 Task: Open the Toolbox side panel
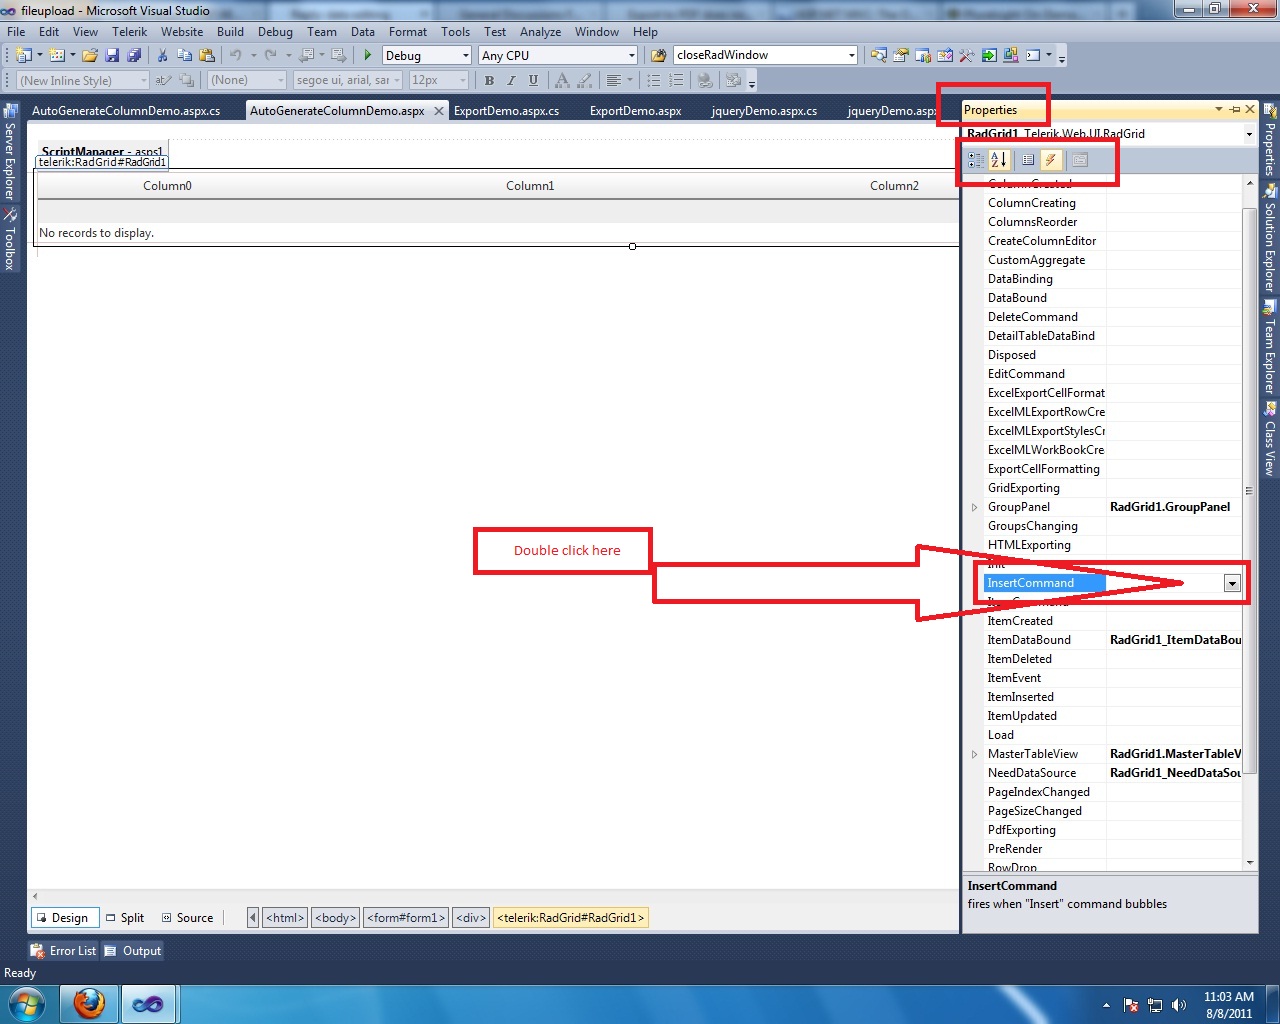coord(10,239)
